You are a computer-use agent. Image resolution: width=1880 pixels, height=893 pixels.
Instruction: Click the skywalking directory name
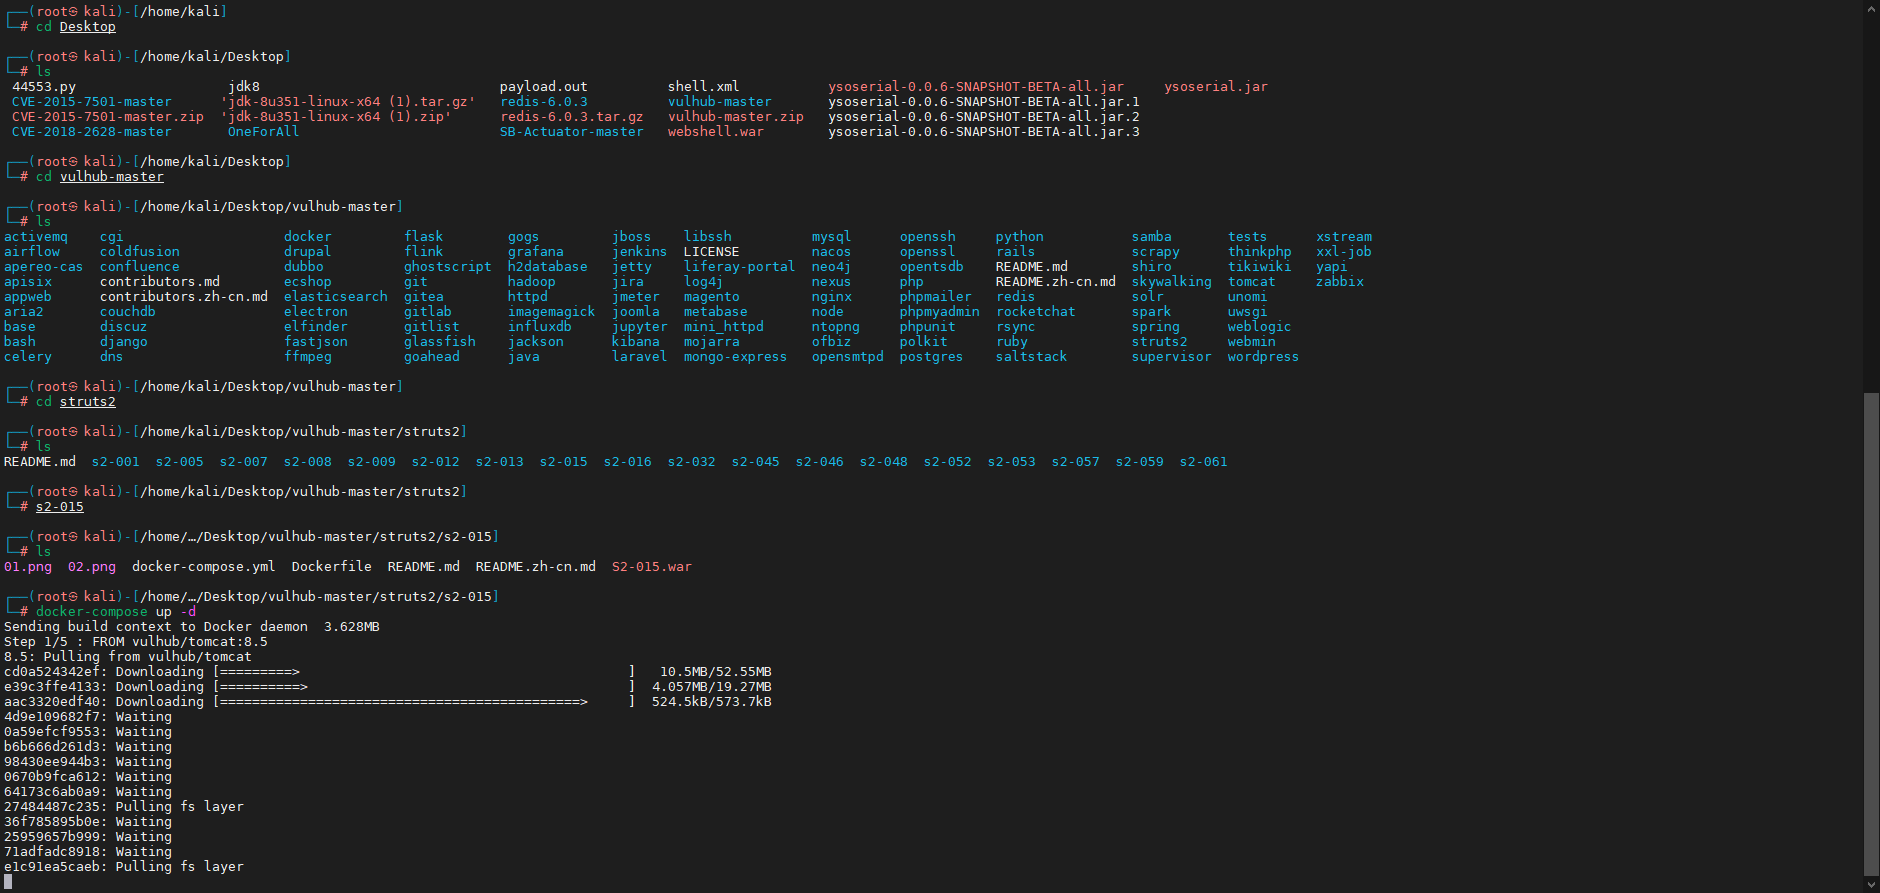tap(1172, 282)
